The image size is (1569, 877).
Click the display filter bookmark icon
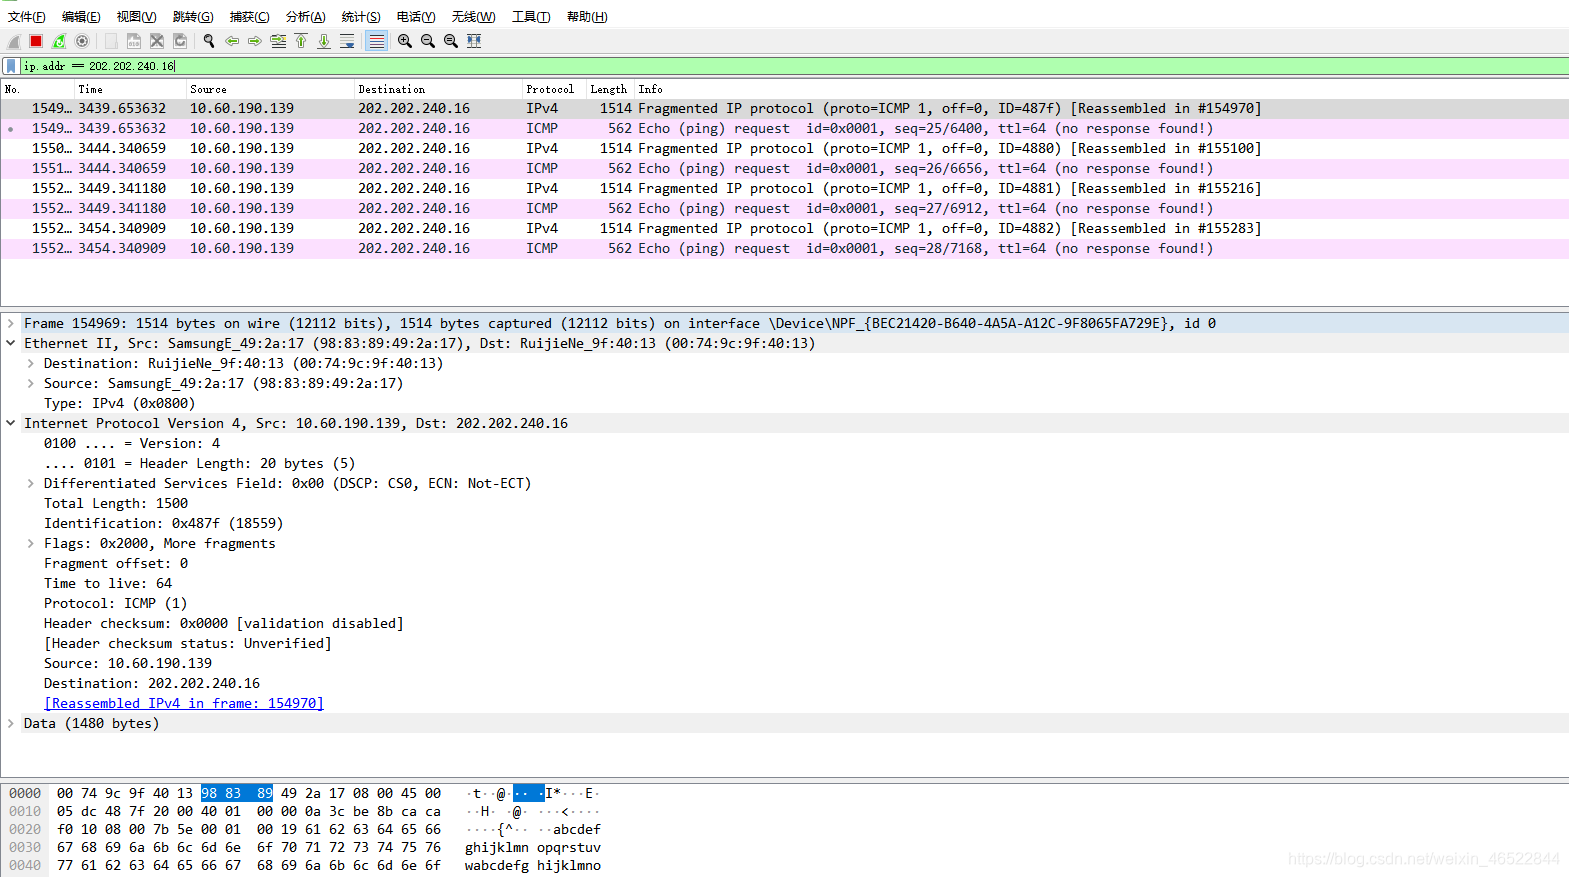tap(11, 66)
